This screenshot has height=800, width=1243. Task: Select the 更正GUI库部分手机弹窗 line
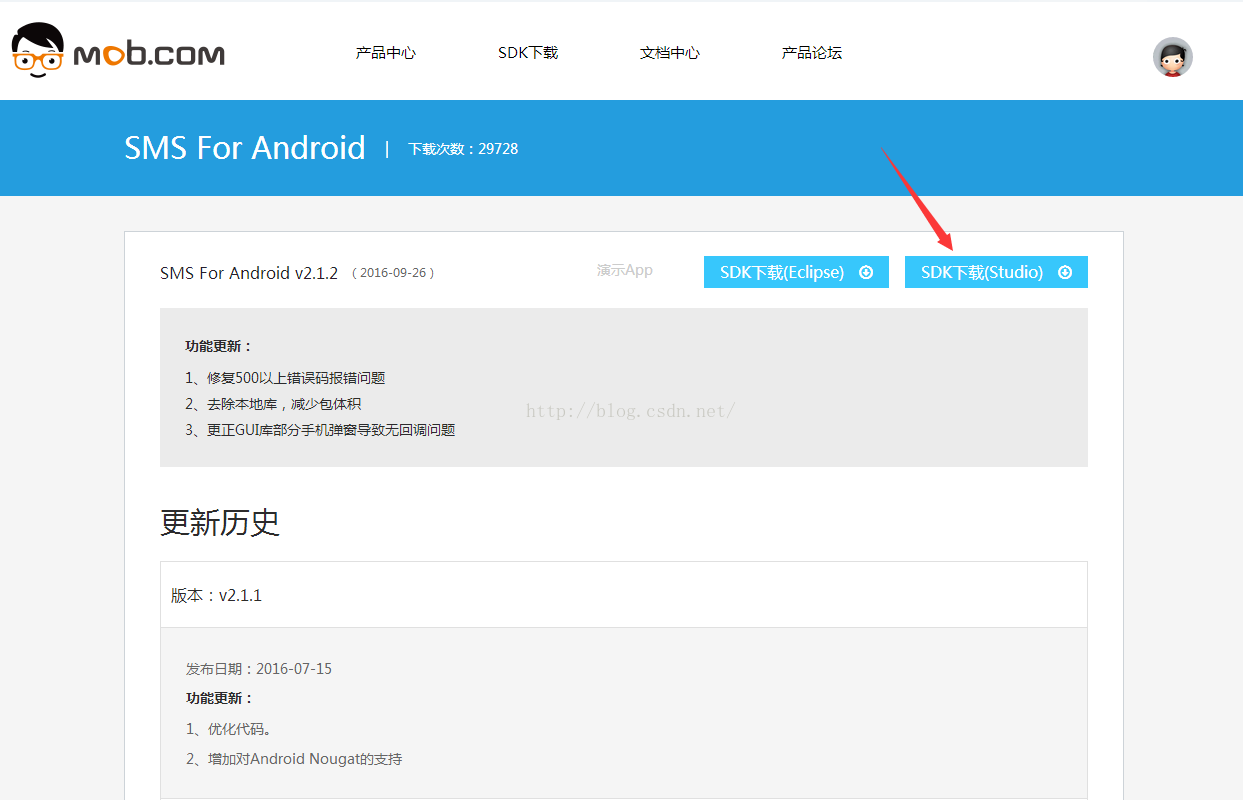pyautogui.click(x=320, y=430)
